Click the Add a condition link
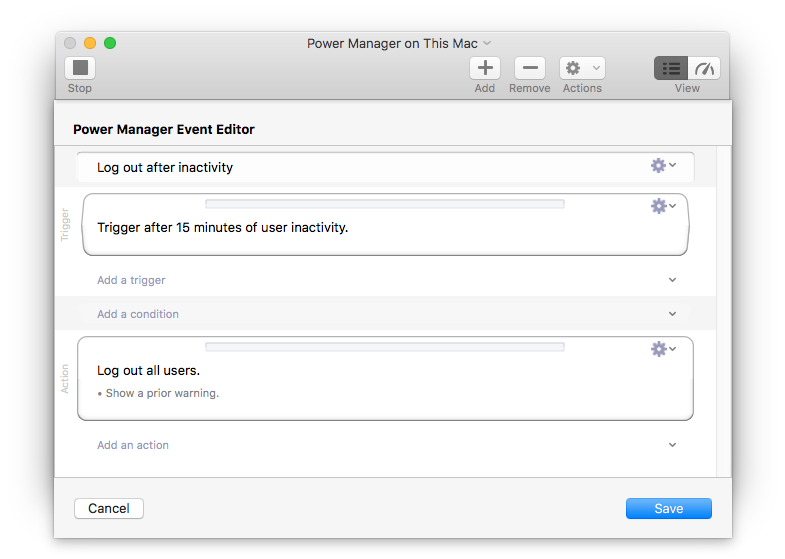785x559 pixels. 138,314
